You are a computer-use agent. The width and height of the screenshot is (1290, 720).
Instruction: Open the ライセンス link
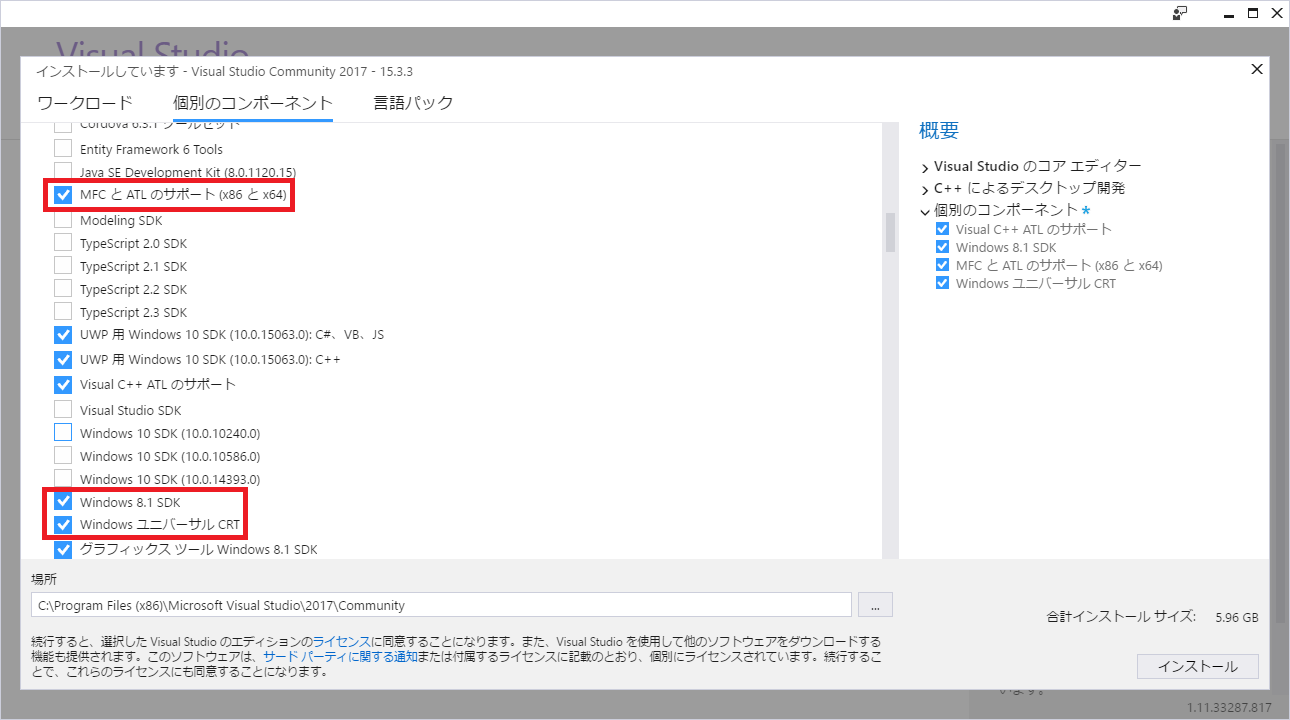[x=342, y=641]
